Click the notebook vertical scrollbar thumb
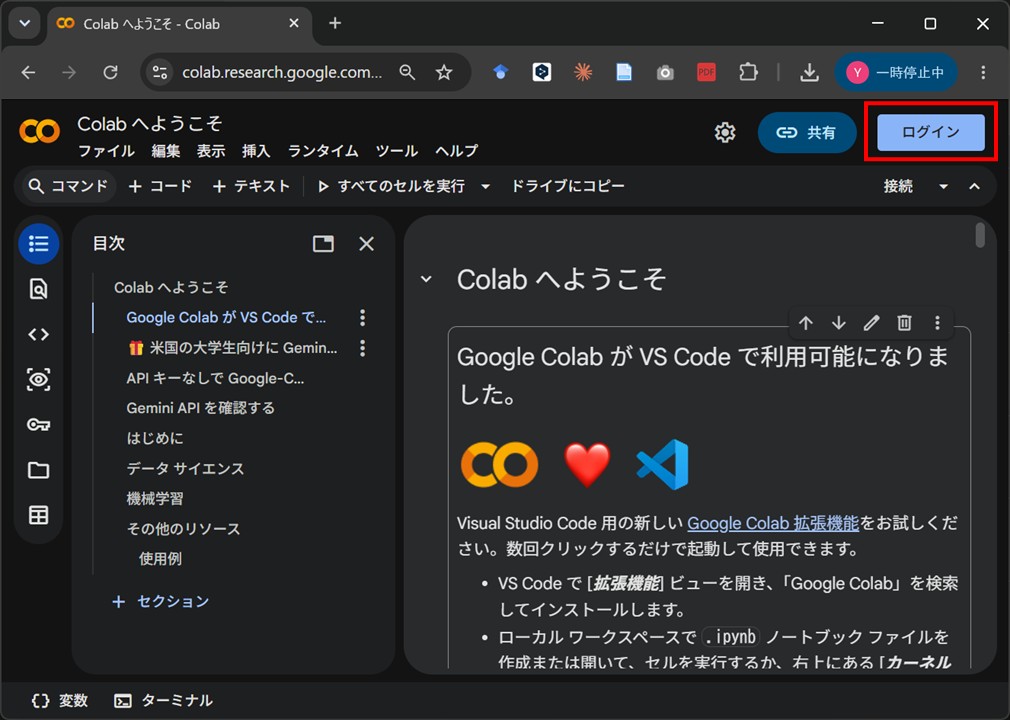This screenshot has width=1010, height=720. [x=980, y=235]
